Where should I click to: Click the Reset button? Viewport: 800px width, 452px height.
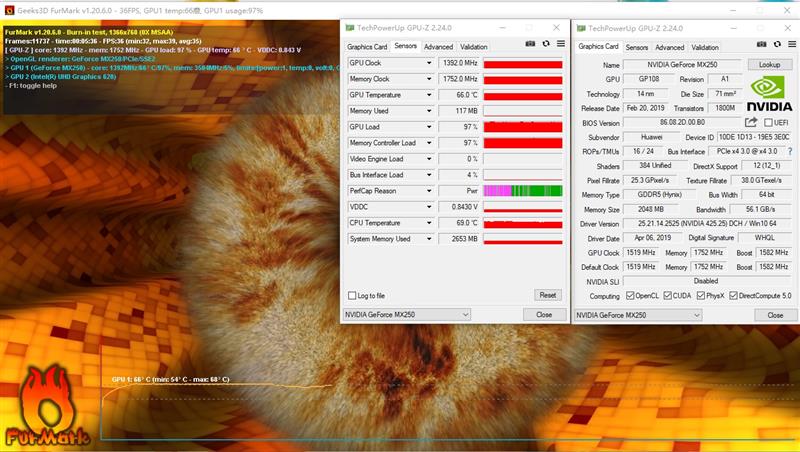pyautogui.click(x=547, y=295)
